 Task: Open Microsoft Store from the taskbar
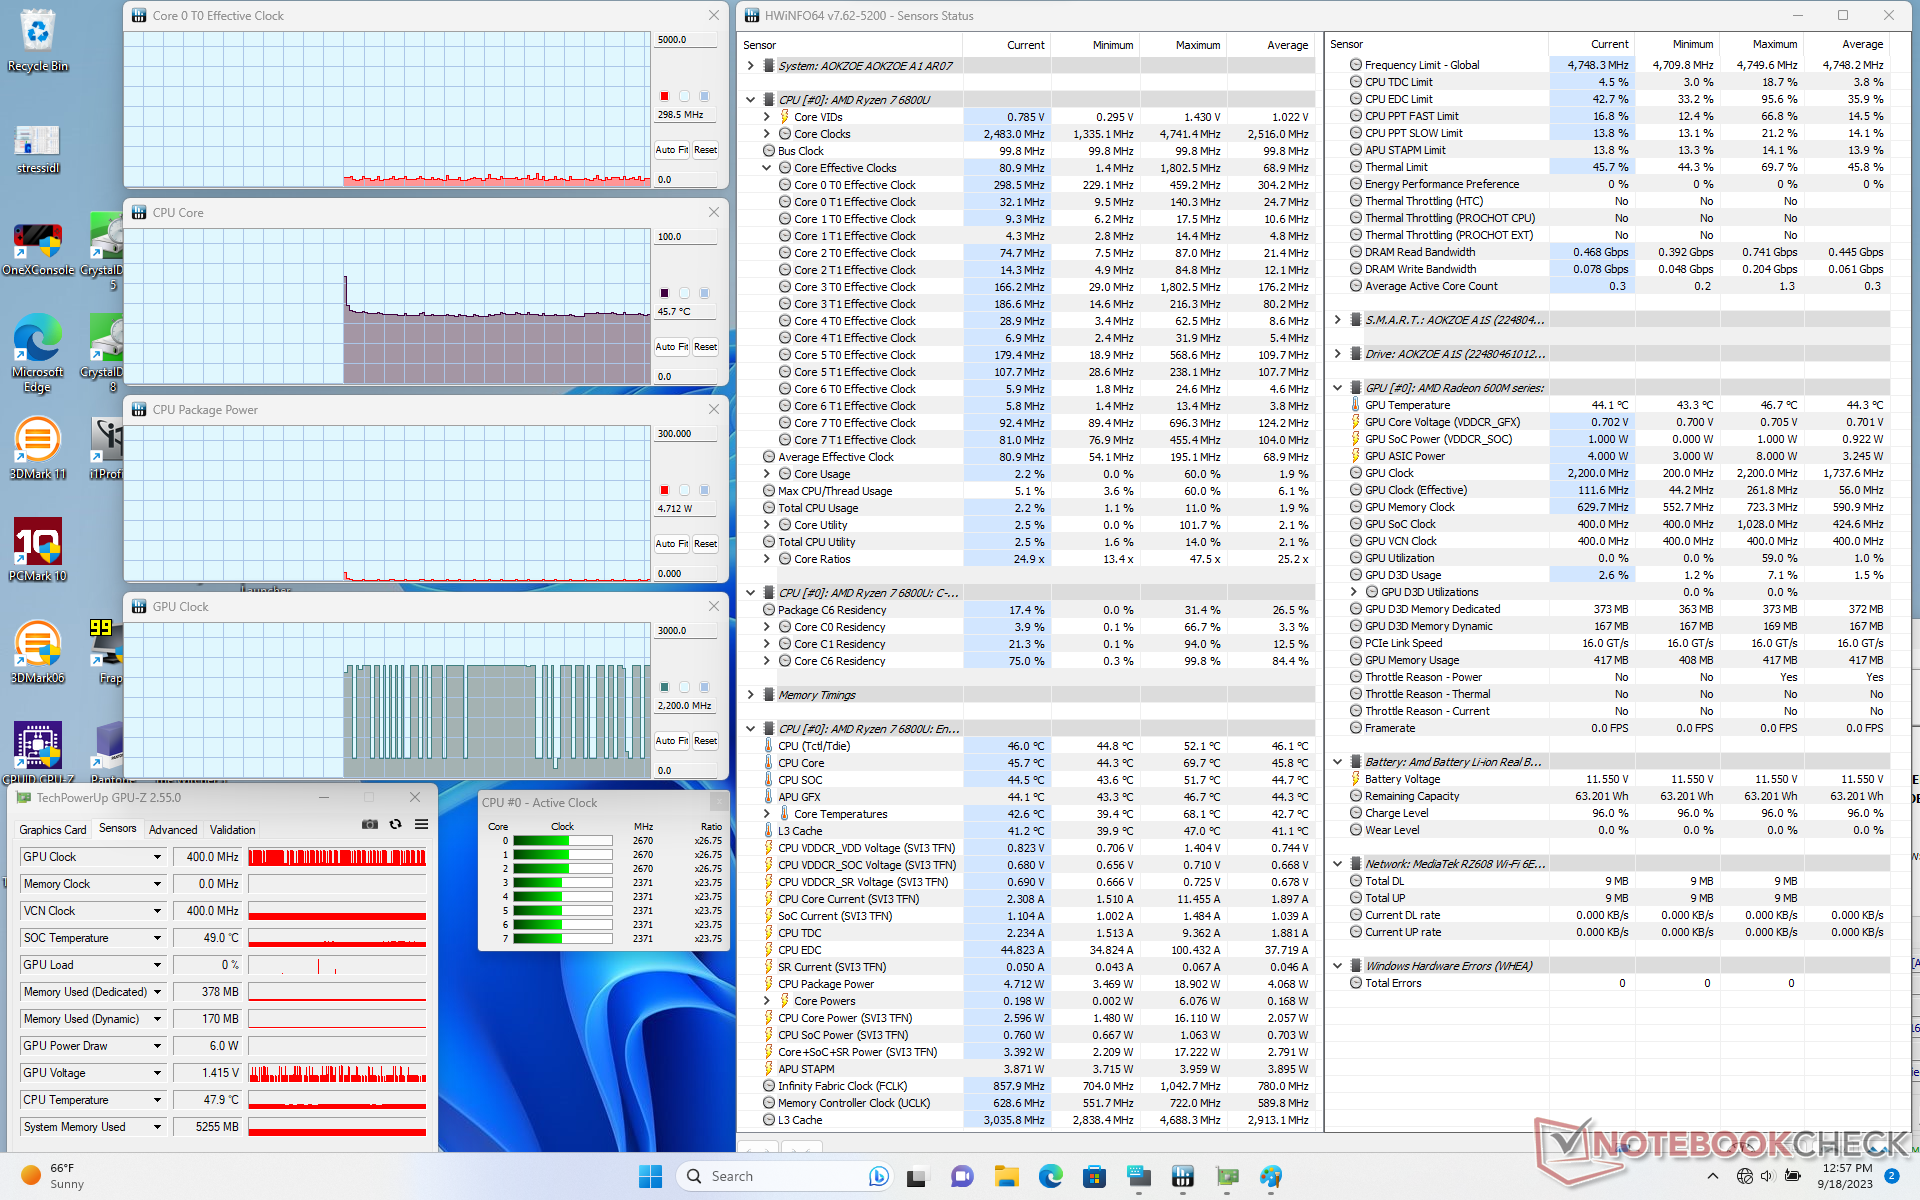1094,1176
